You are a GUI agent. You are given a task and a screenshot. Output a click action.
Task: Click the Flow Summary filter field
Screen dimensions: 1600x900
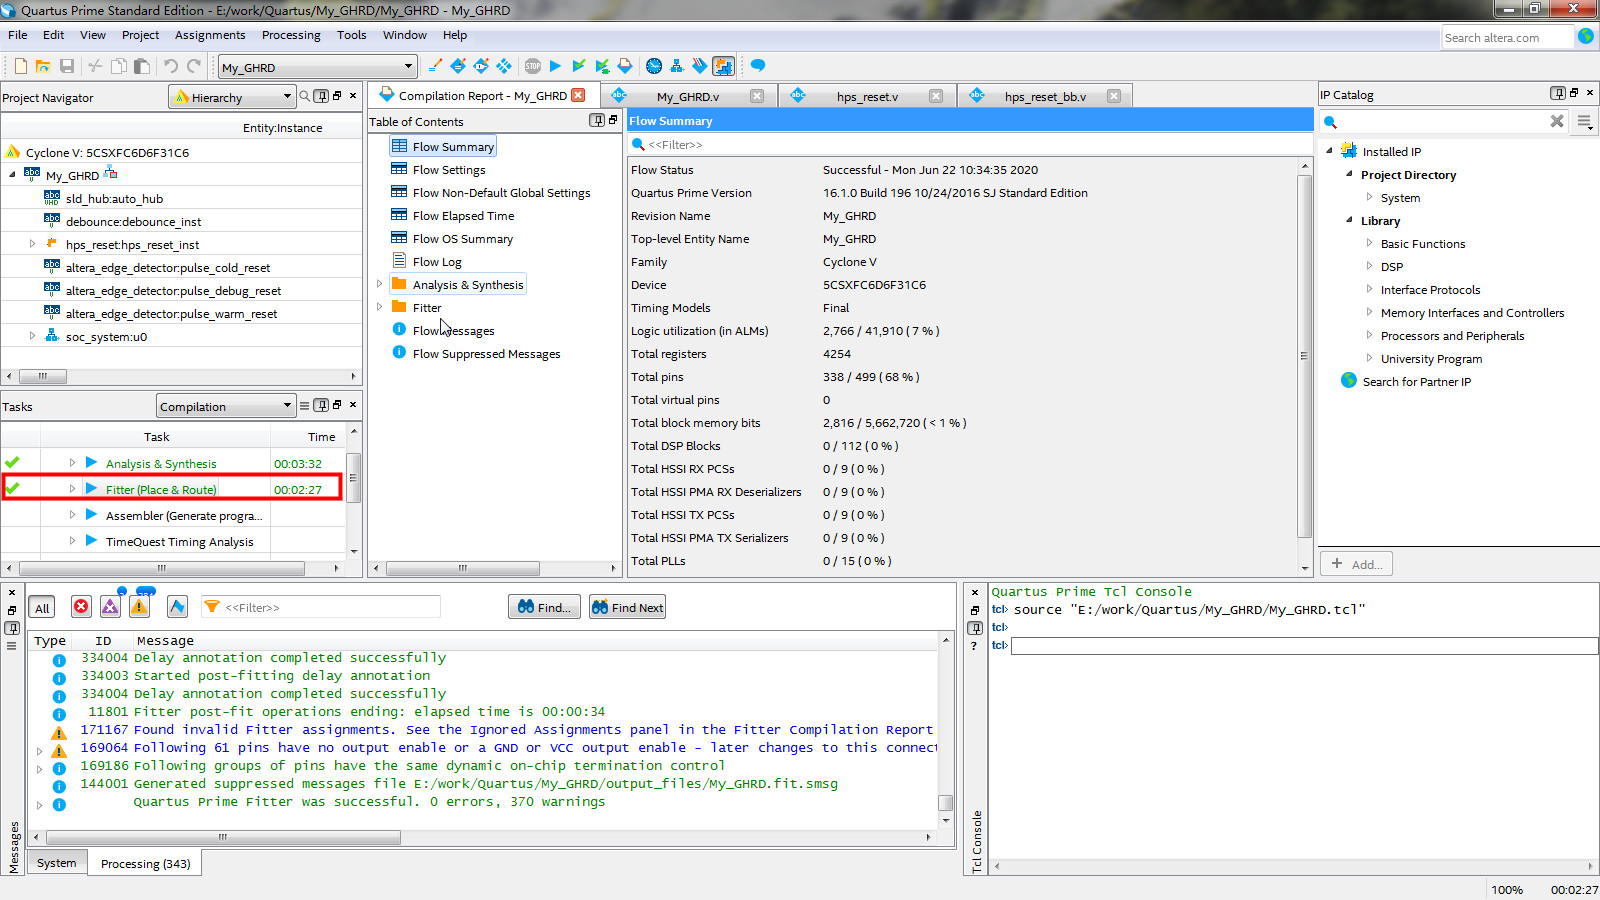click(x=970, y=144)
